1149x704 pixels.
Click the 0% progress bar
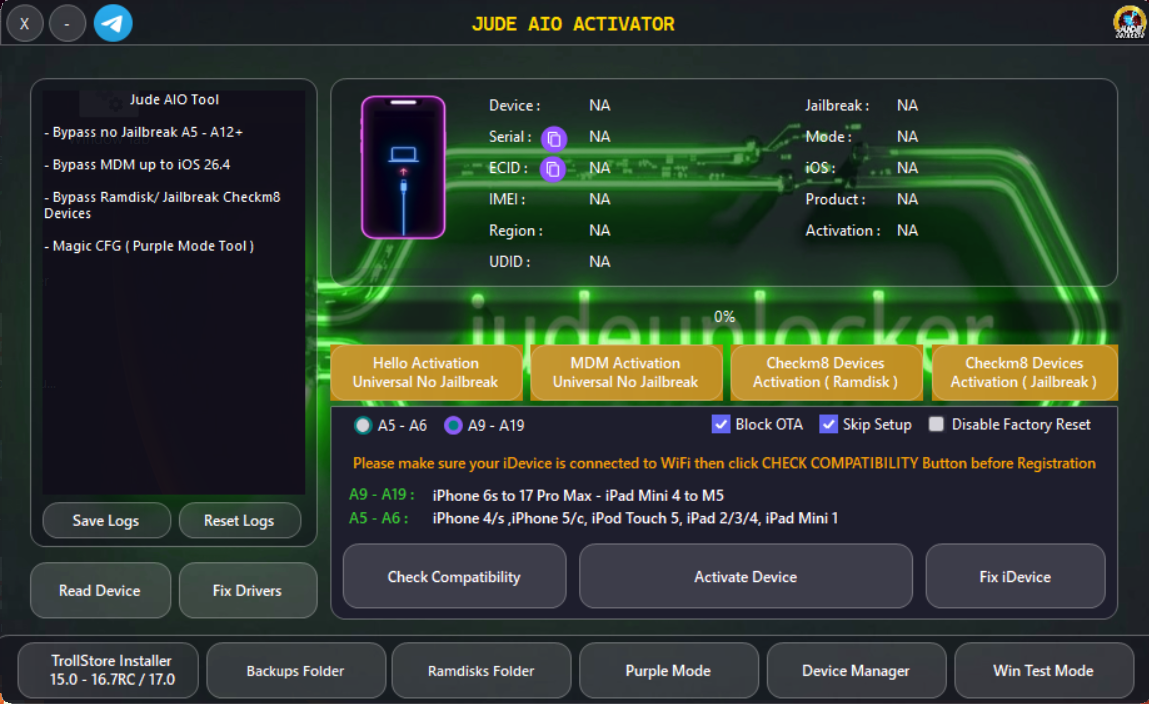pos(724,316)
